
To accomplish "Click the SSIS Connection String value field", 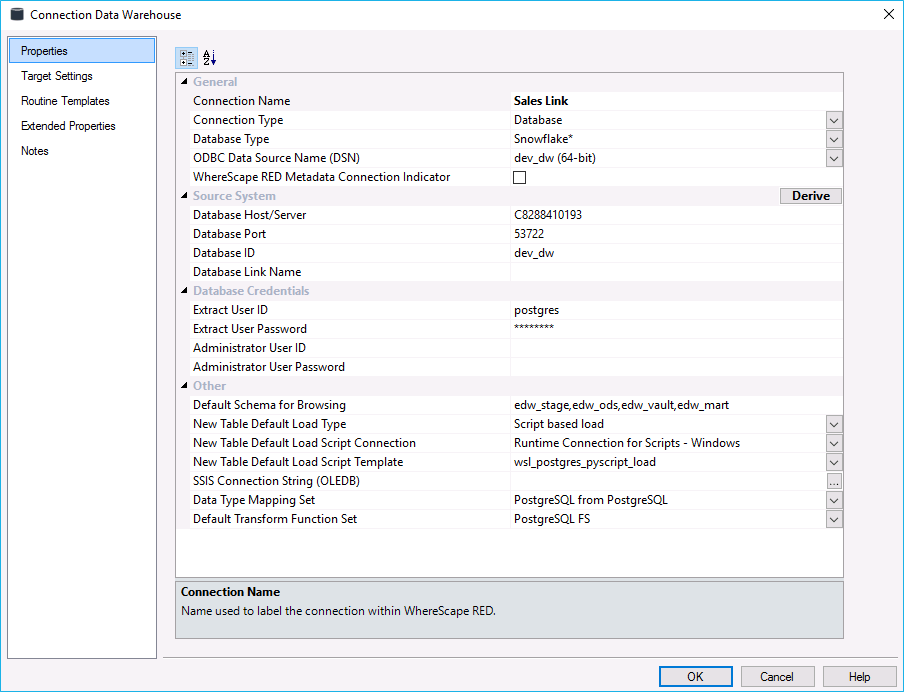I will point(668,482).
